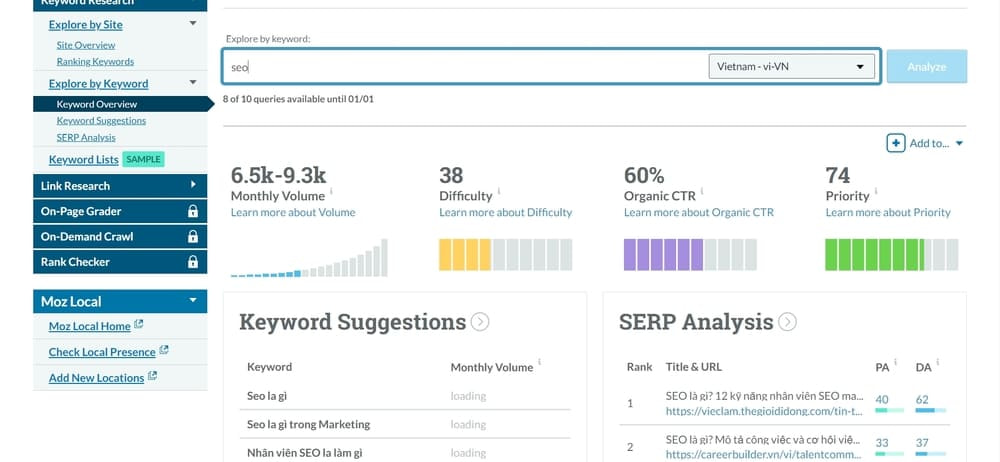Click the lock icon on On-Demand Crawl
Viewport: 1000px width, 462px height.
[193, 237]
